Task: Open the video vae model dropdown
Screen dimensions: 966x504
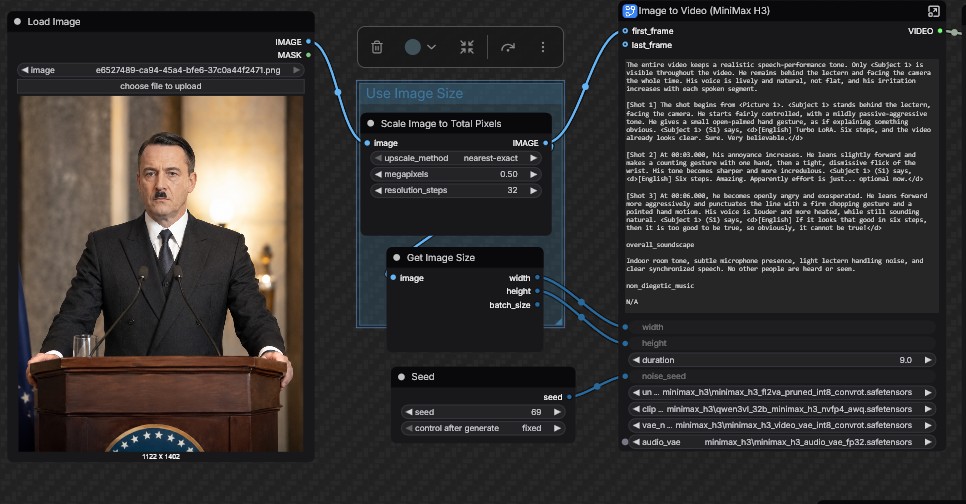Action: pyautogui.click(x=782, y=425)
